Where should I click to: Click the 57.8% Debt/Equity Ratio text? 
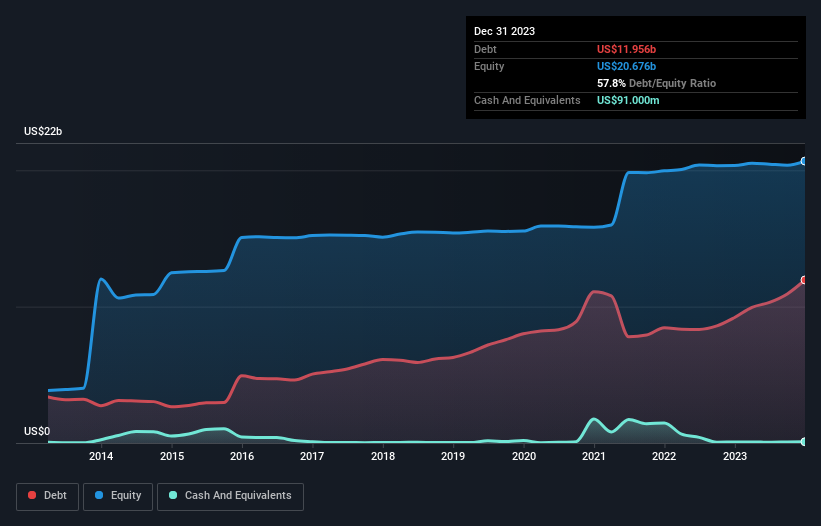coord(656,83)
